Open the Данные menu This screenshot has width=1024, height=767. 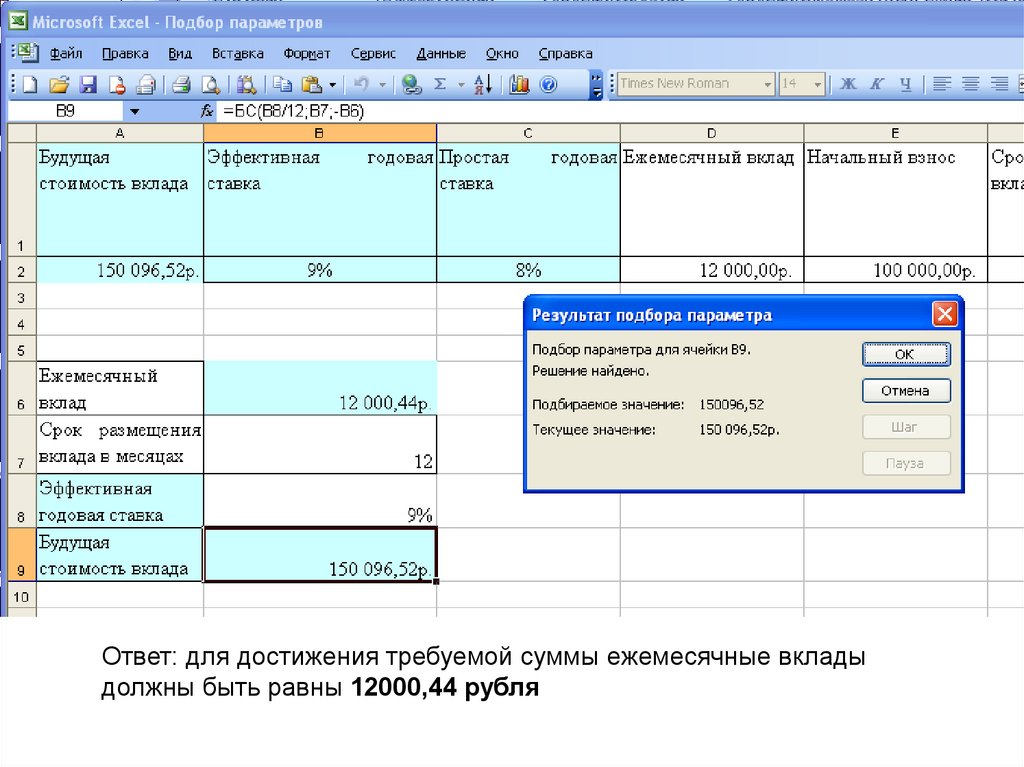click(x=441, y=54)
